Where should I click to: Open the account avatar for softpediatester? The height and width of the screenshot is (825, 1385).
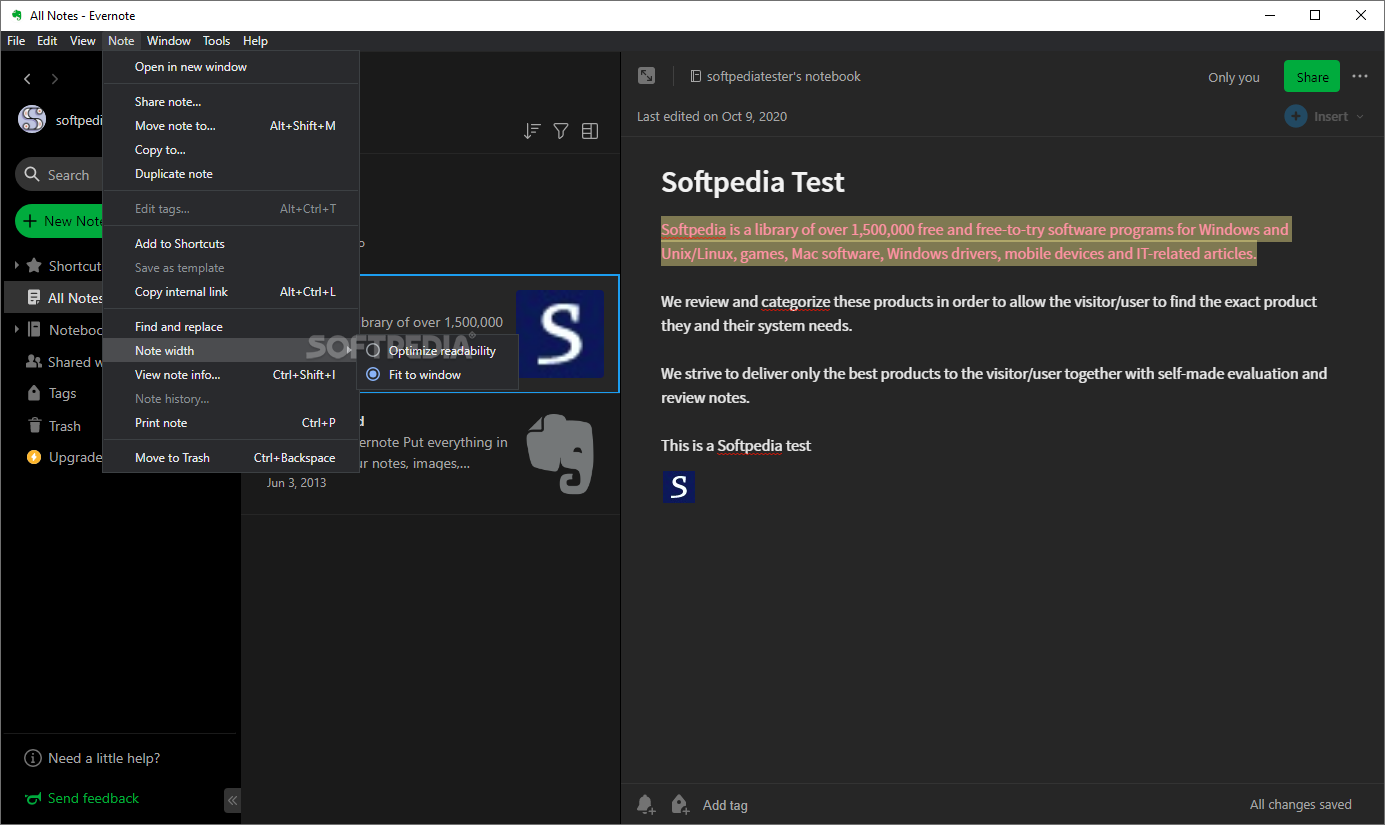(32, 119)
